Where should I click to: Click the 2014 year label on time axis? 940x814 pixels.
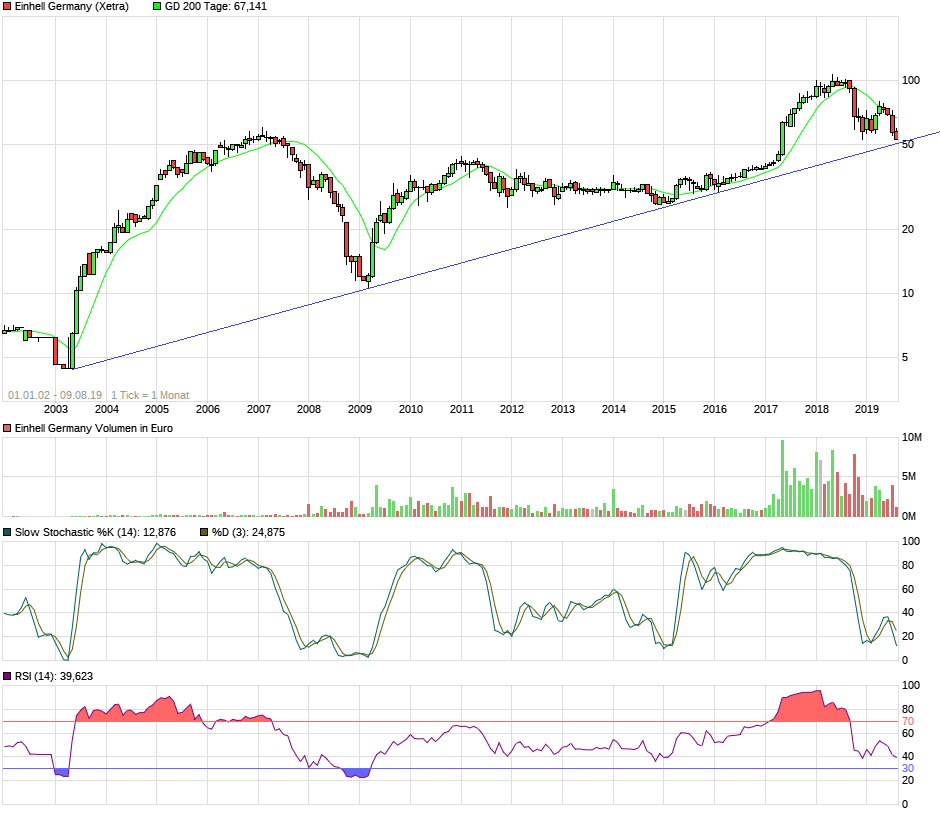coord(613,409)
